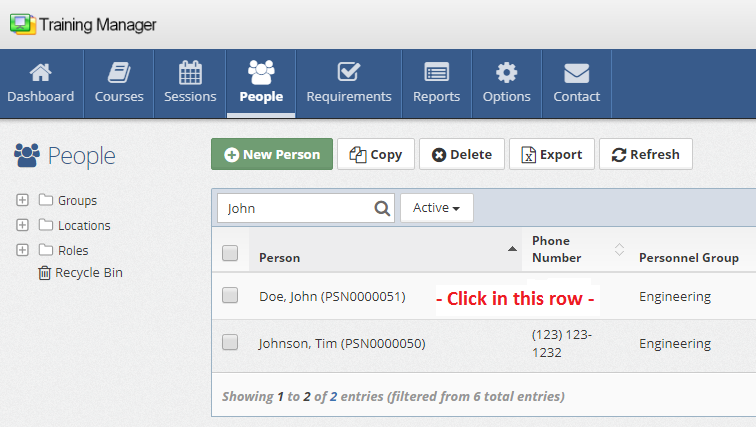Open Contact envelope icon

point(576,73)
